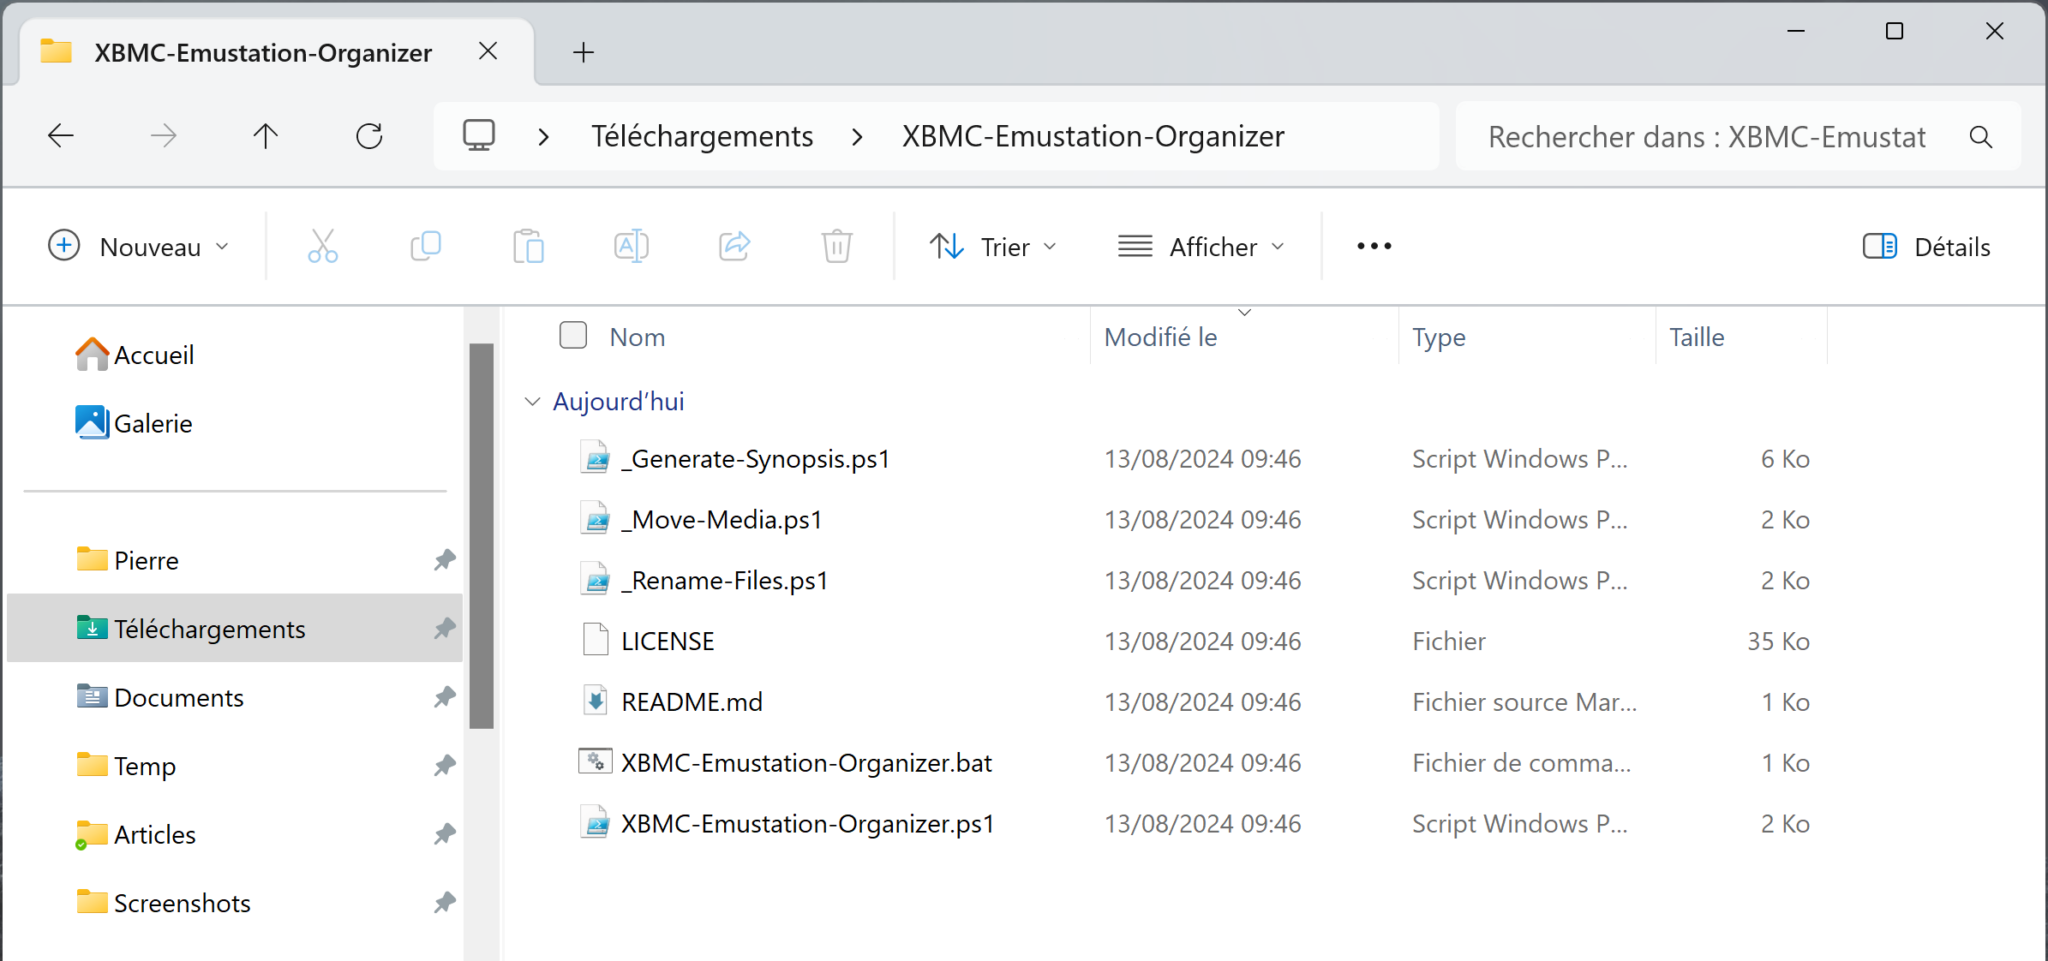The width and height of the screenshot is (2048, 961).
Task: Sort files by the Type column header
Action: click(x=1438, y=338)
